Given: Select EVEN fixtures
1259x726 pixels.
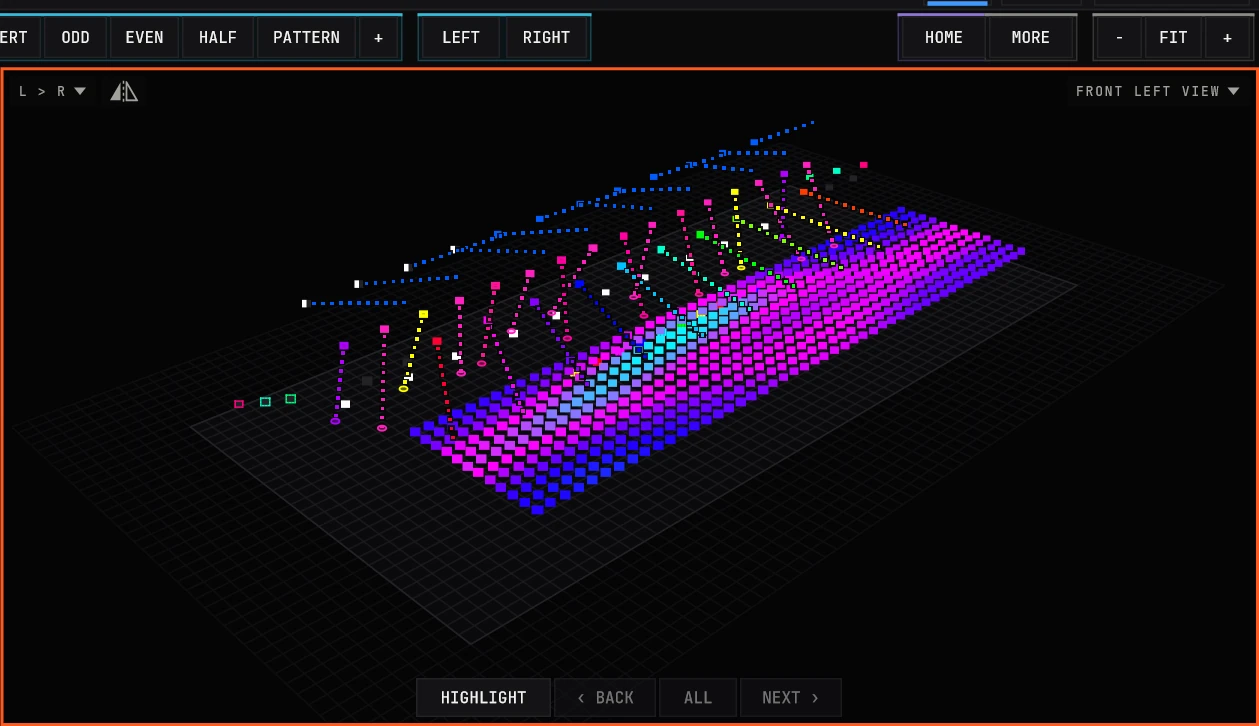Looking at the screenshot, I should 144,38.
